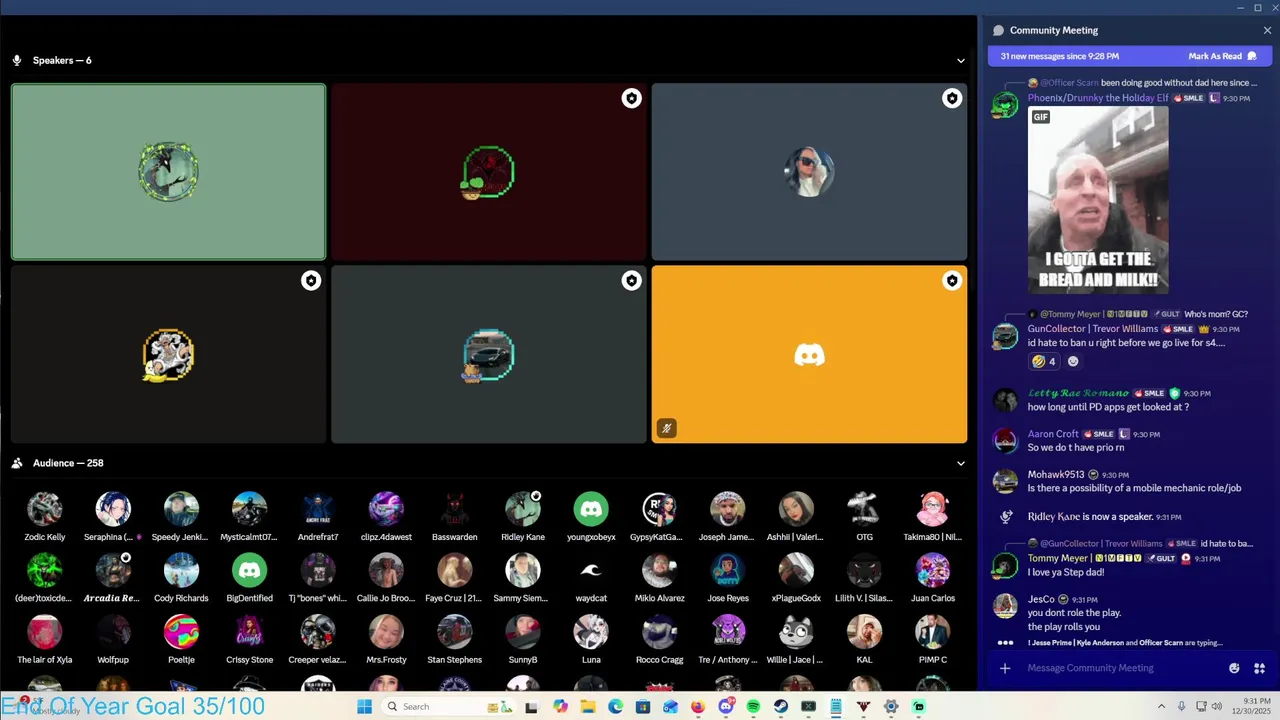Click the "Stan Stephens" audience name
The width and height of the screenshot is (1280, 720).
454,660
